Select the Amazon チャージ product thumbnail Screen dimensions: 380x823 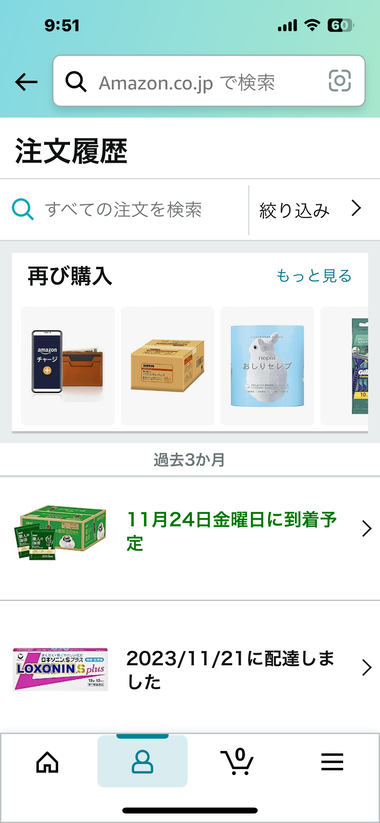(68, 366)
